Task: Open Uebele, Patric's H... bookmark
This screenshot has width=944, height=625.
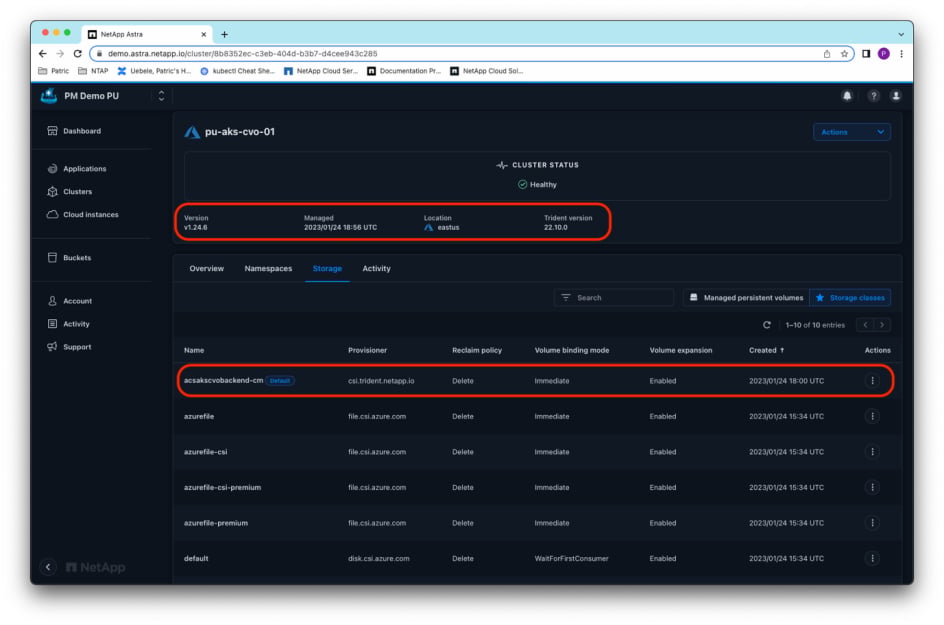Action: click(154, 71)
